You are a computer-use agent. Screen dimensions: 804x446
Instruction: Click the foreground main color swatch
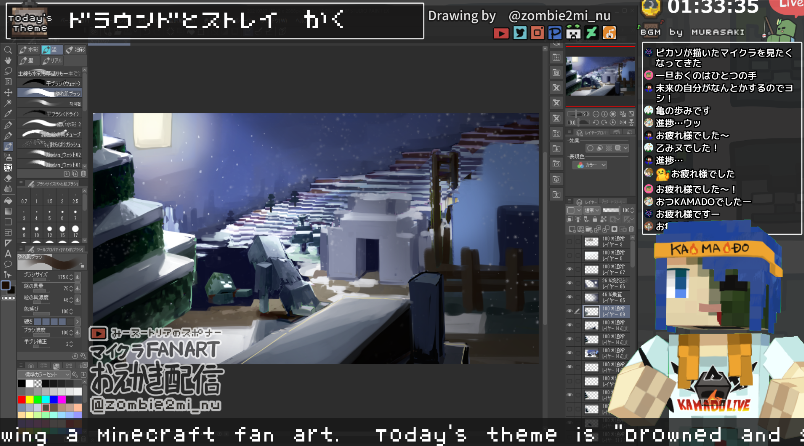(6, 286)
